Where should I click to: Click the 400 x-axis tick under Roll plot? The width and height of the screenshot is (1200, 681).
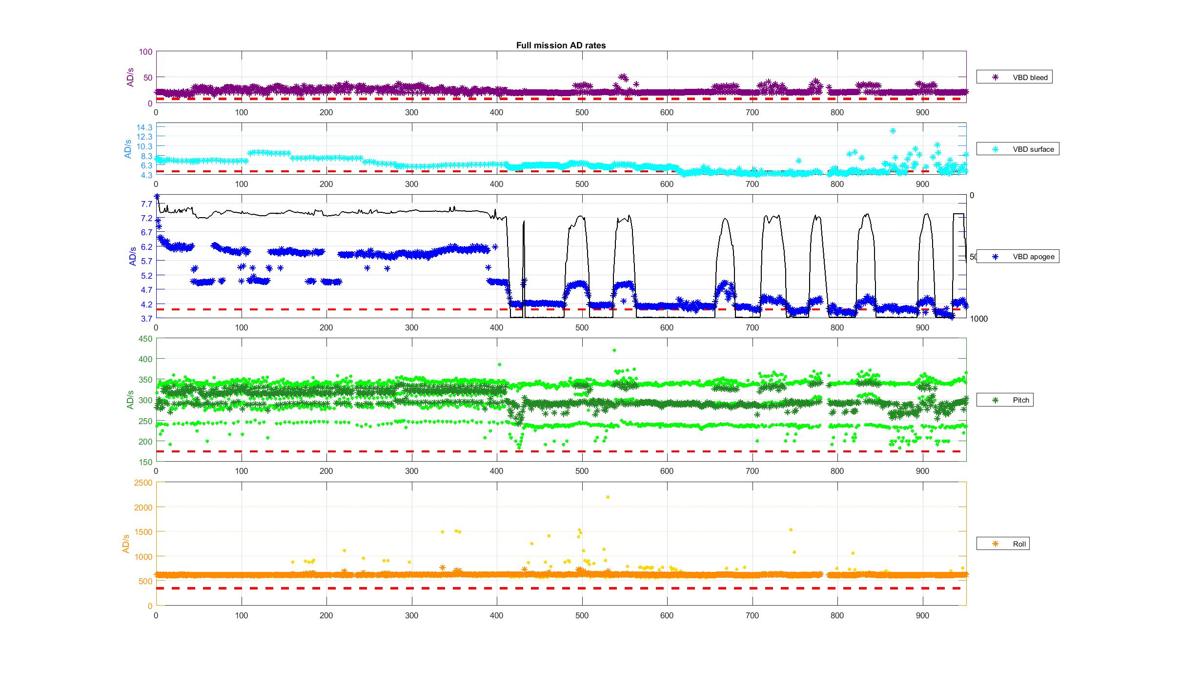(497, 614)
